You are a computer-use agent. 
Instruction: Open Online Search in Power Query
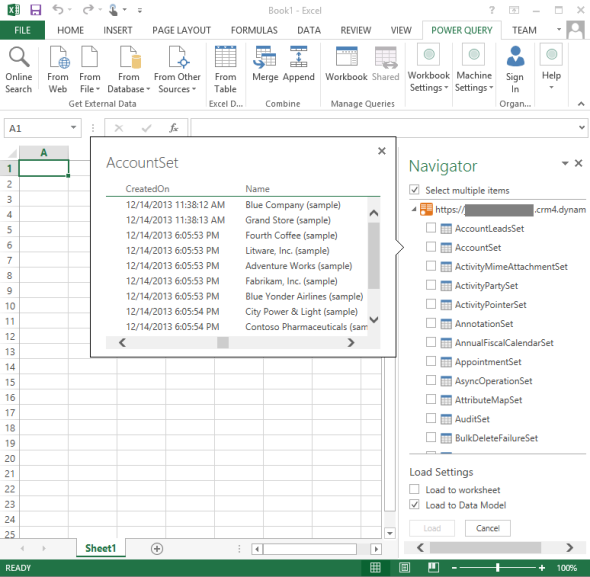click(18, 69)
